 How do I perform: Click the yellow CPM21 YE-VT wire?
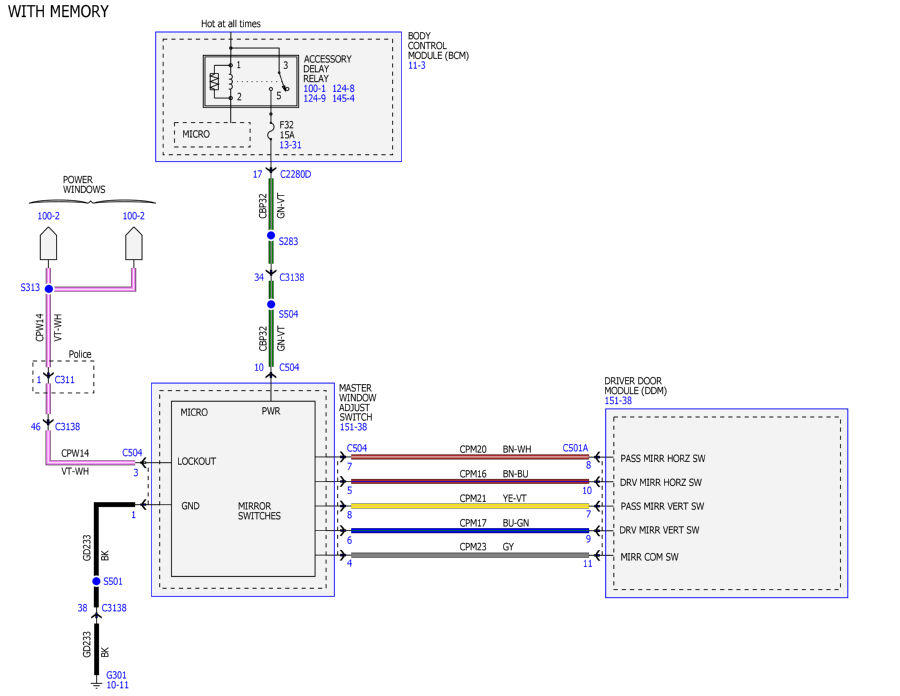tap(470, 506)
